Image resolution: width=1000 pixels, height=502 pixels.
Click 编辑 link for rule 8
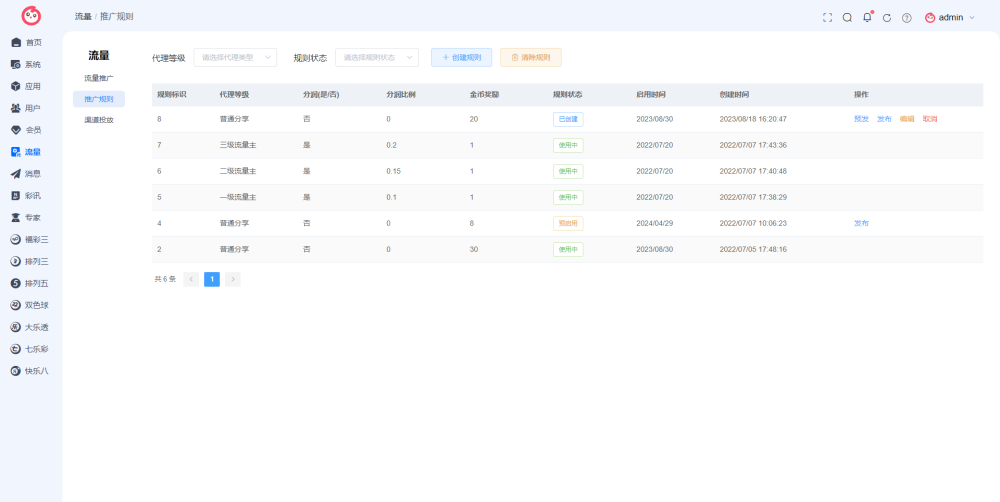coord(906,119)
